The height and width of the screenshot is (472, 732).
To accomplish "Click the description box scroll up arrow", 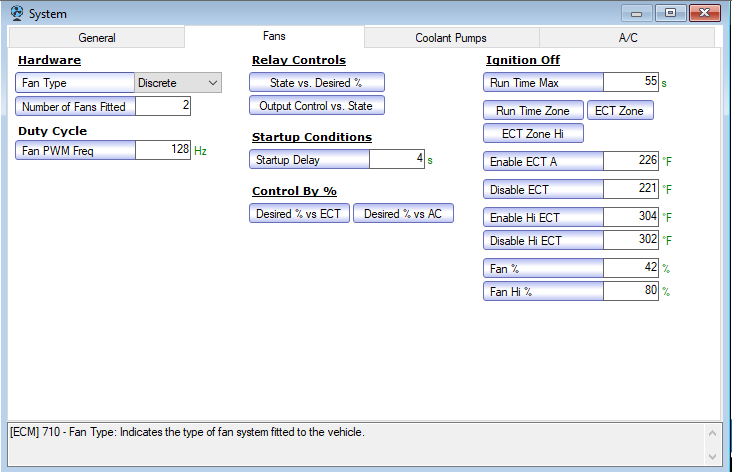I will (x=712, y=433).
